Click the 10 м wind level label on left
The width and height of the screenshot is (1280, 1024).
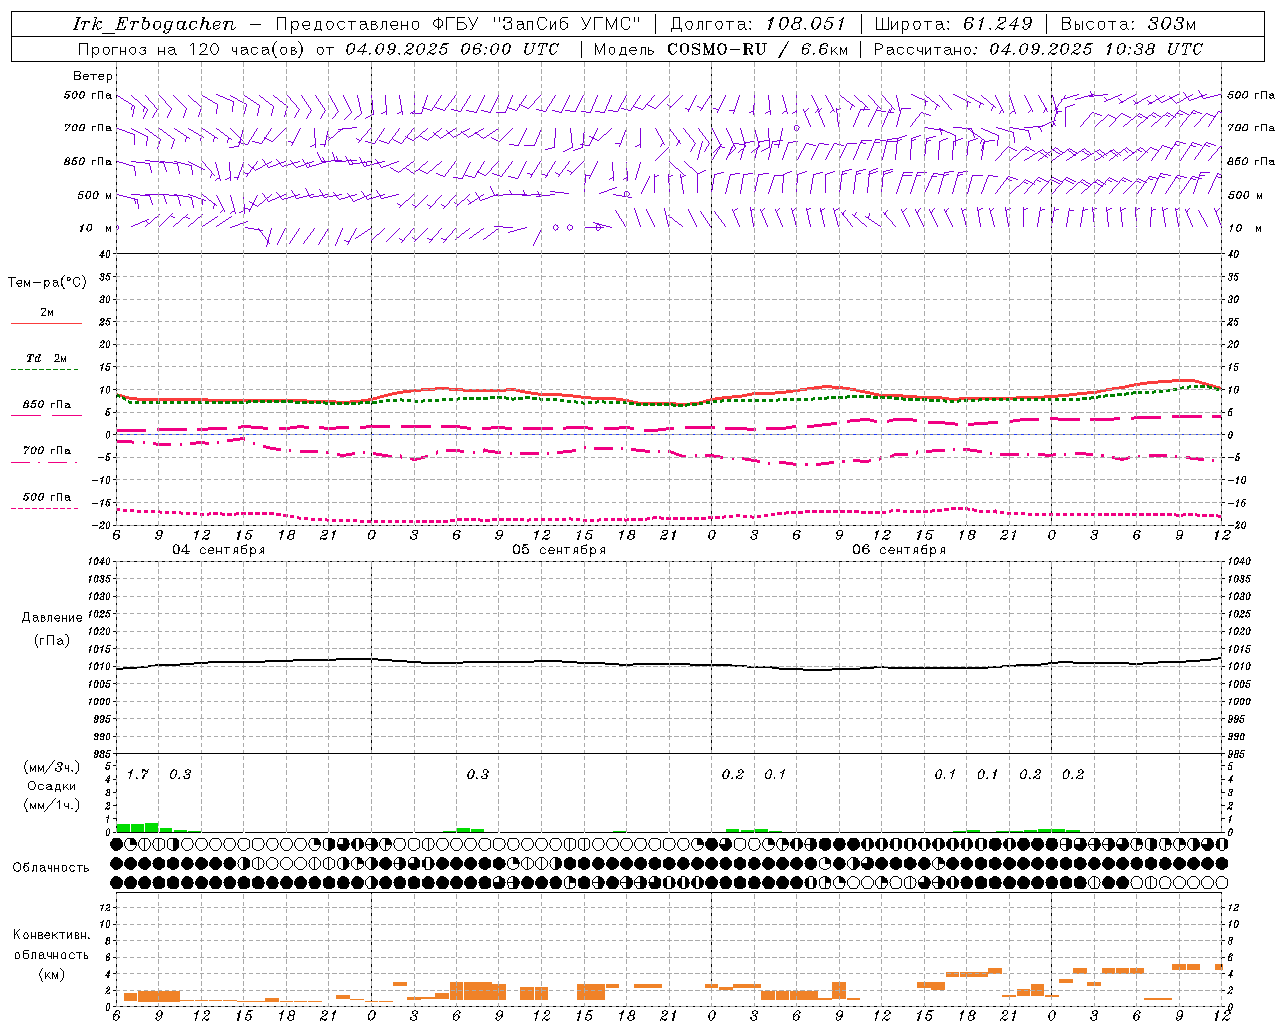[97, 228]
